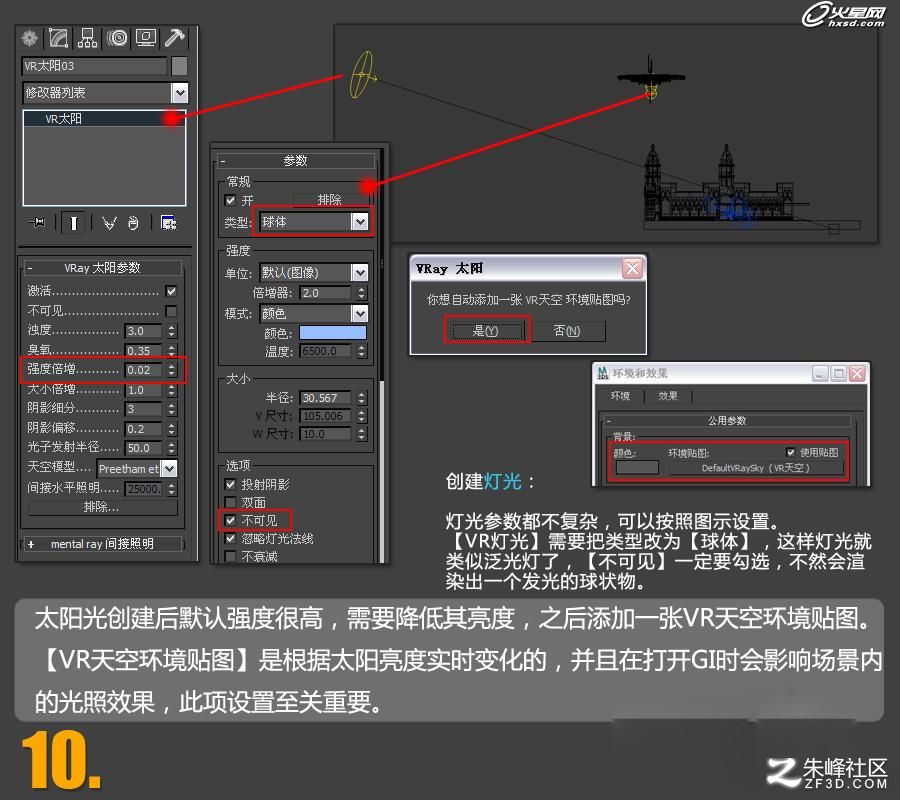The width and height of the screenshot is (900, 800).
Task: Collapse the 公用参数 rollout
Action: (x=727, y=421)
